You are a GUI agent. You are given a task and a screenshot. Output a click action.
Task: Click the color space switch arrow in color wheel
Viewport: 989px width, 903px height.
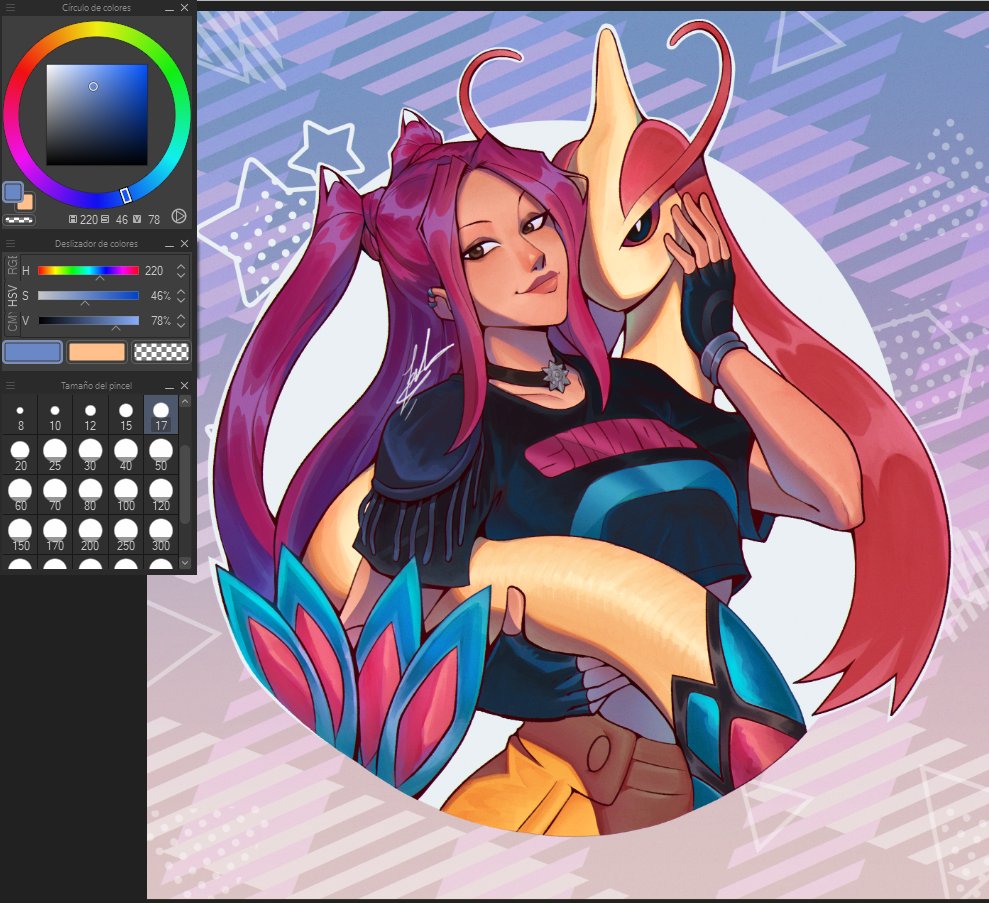[x=179, y=217]
